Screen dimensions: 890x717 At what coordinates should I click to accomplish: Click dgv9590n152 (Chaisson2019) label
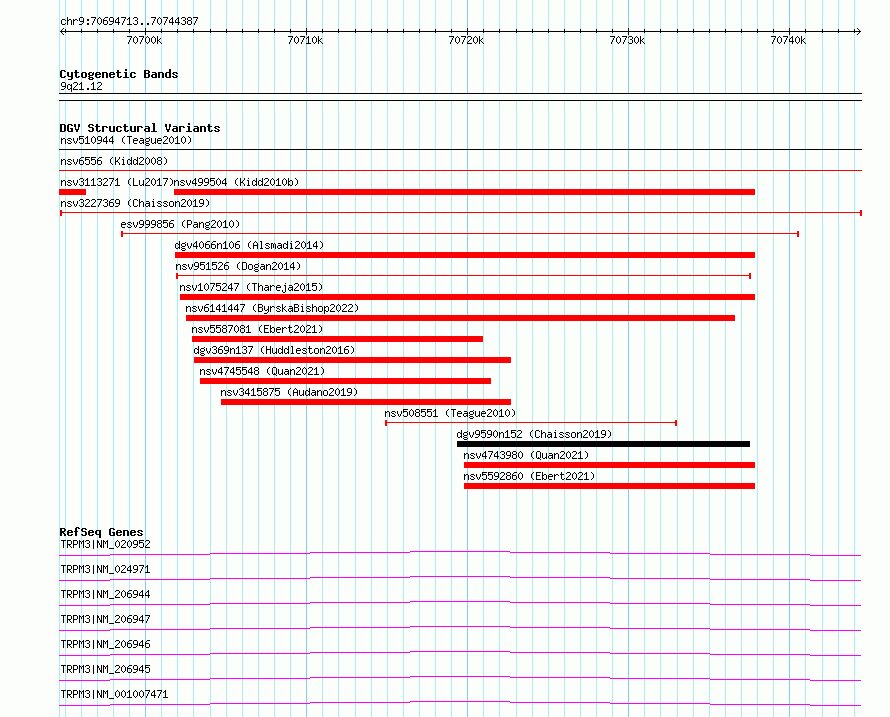(x=535, y=434)
